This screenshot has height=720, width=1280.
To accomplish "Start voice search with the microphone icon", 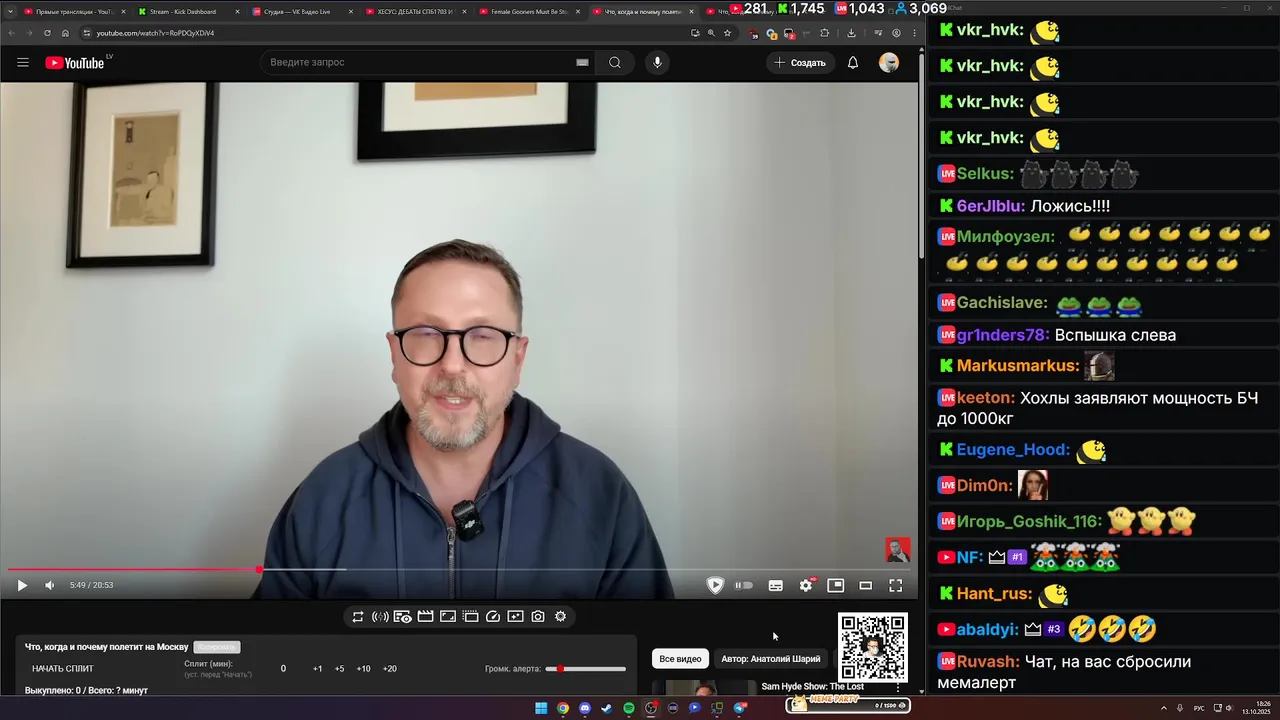I will [x=657, y=62].
